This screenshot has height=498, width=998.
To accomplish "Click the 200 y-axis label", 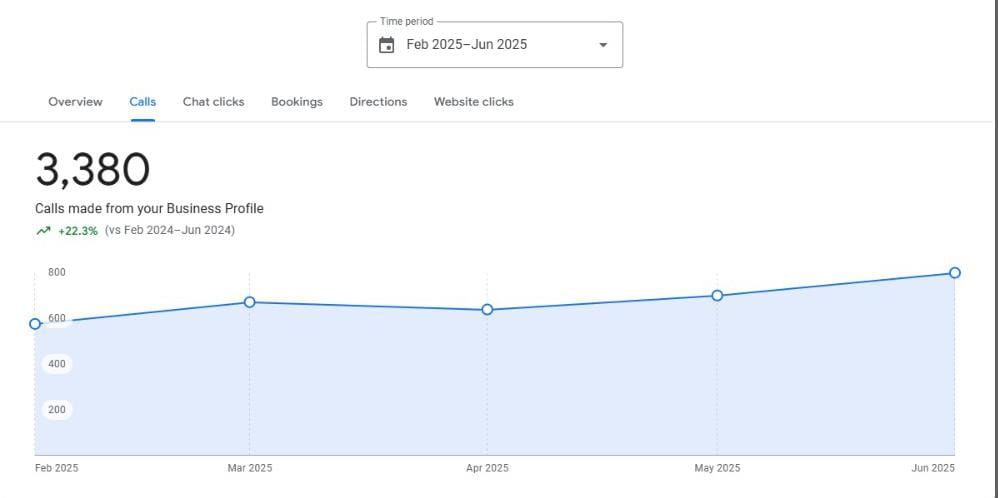I will (x=56, y=410).
